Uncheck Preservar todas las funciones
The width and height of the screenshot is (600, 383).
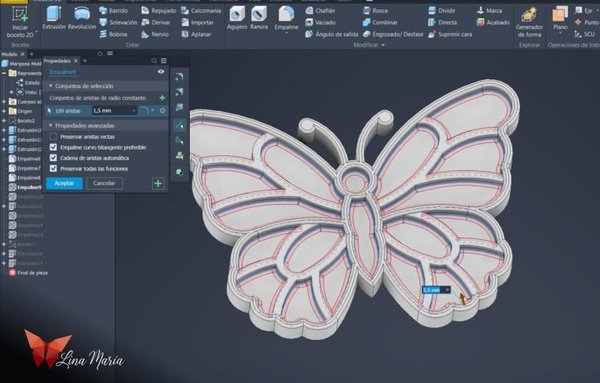[53, 169]
